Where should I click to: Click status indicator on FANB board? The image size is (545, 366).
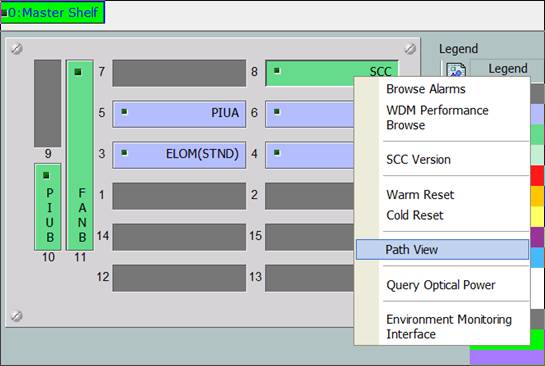[x=78, y=72]
